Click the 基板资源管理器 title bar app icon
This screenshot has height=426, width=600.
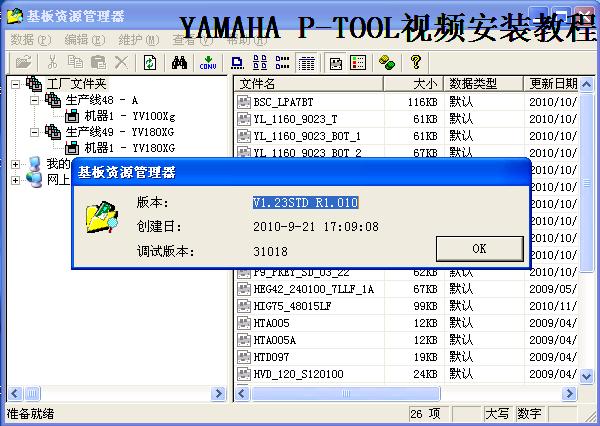[15, 16]
